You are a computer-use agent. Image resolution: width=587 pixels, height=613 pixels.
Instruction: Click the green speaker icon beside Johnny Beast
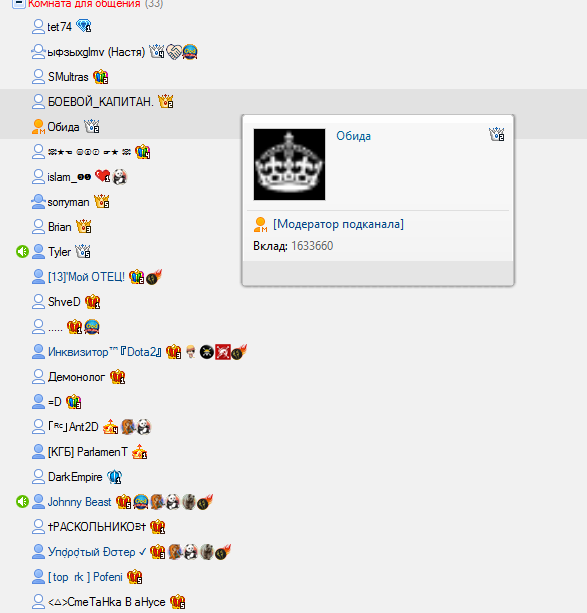(x=22, y=502)
